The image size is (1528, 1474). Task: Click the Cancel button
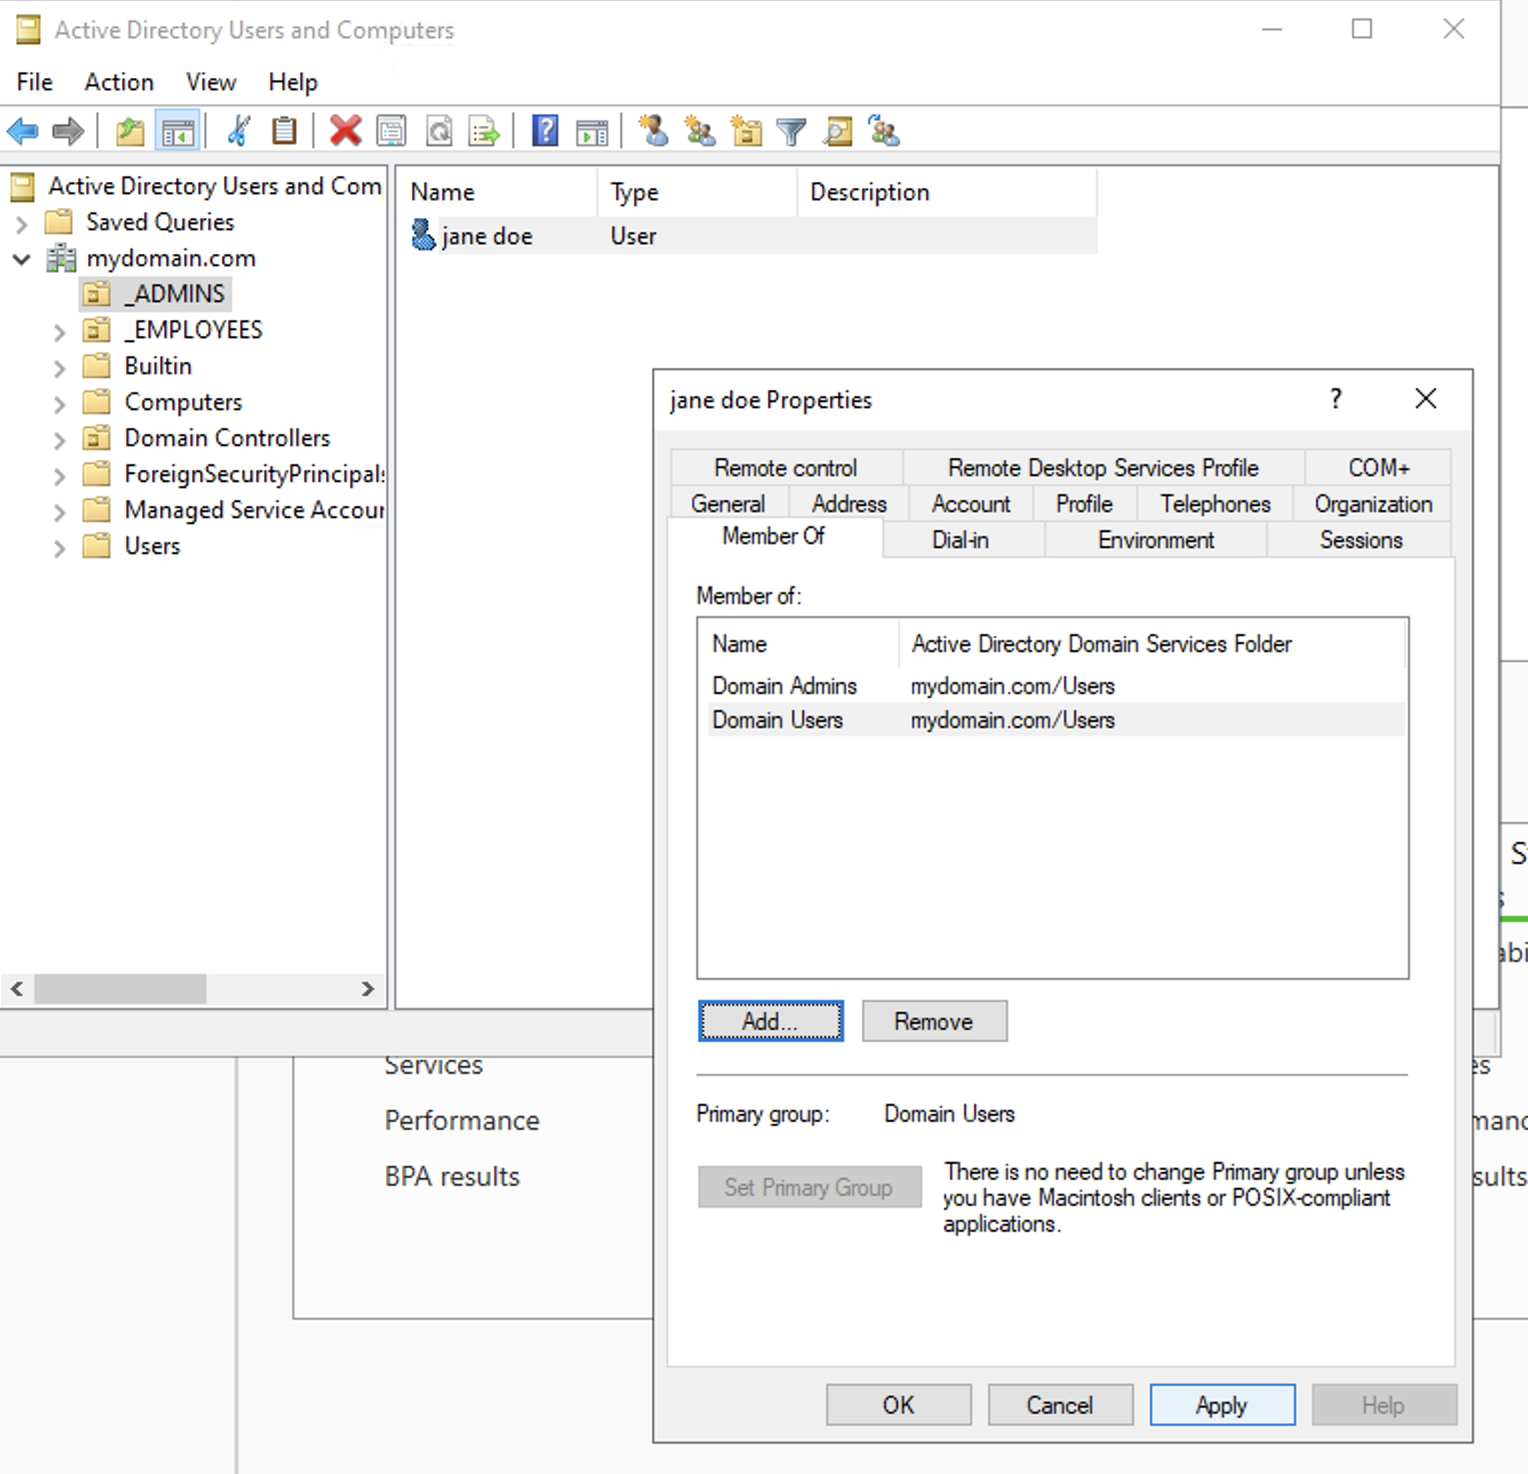pyautogui.click(x=1060, y=1405)
